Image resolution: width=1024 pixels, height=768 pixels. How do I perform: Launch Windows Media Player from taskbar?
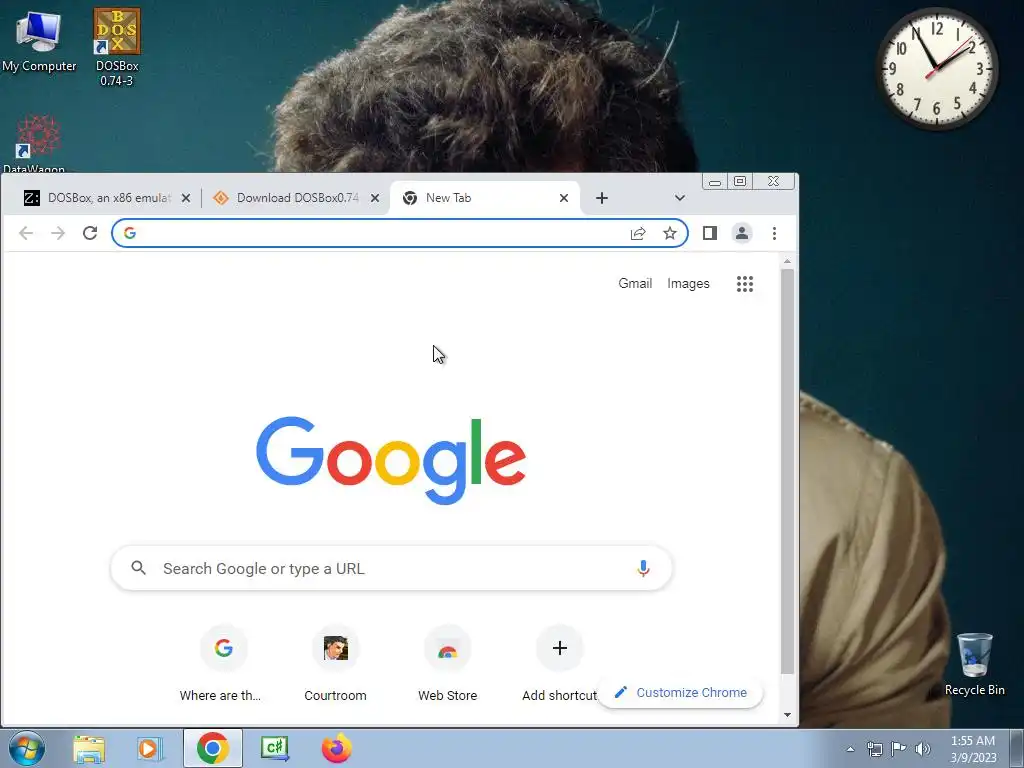coord(150,748)
